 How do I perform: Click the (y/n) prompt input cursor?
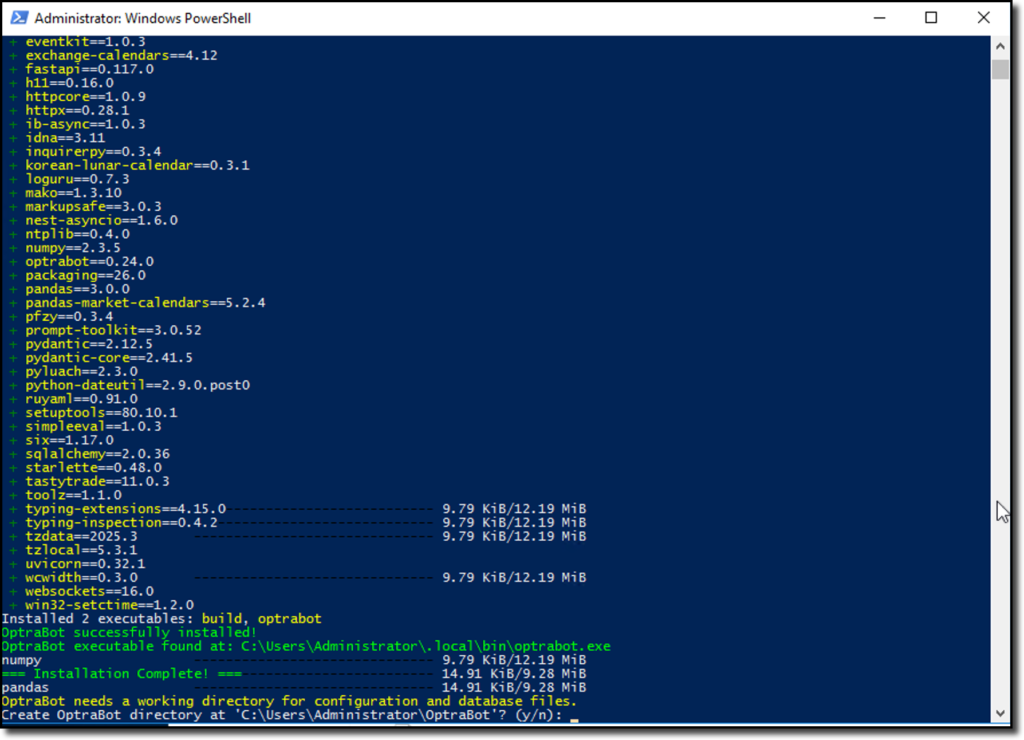point(573,716)
